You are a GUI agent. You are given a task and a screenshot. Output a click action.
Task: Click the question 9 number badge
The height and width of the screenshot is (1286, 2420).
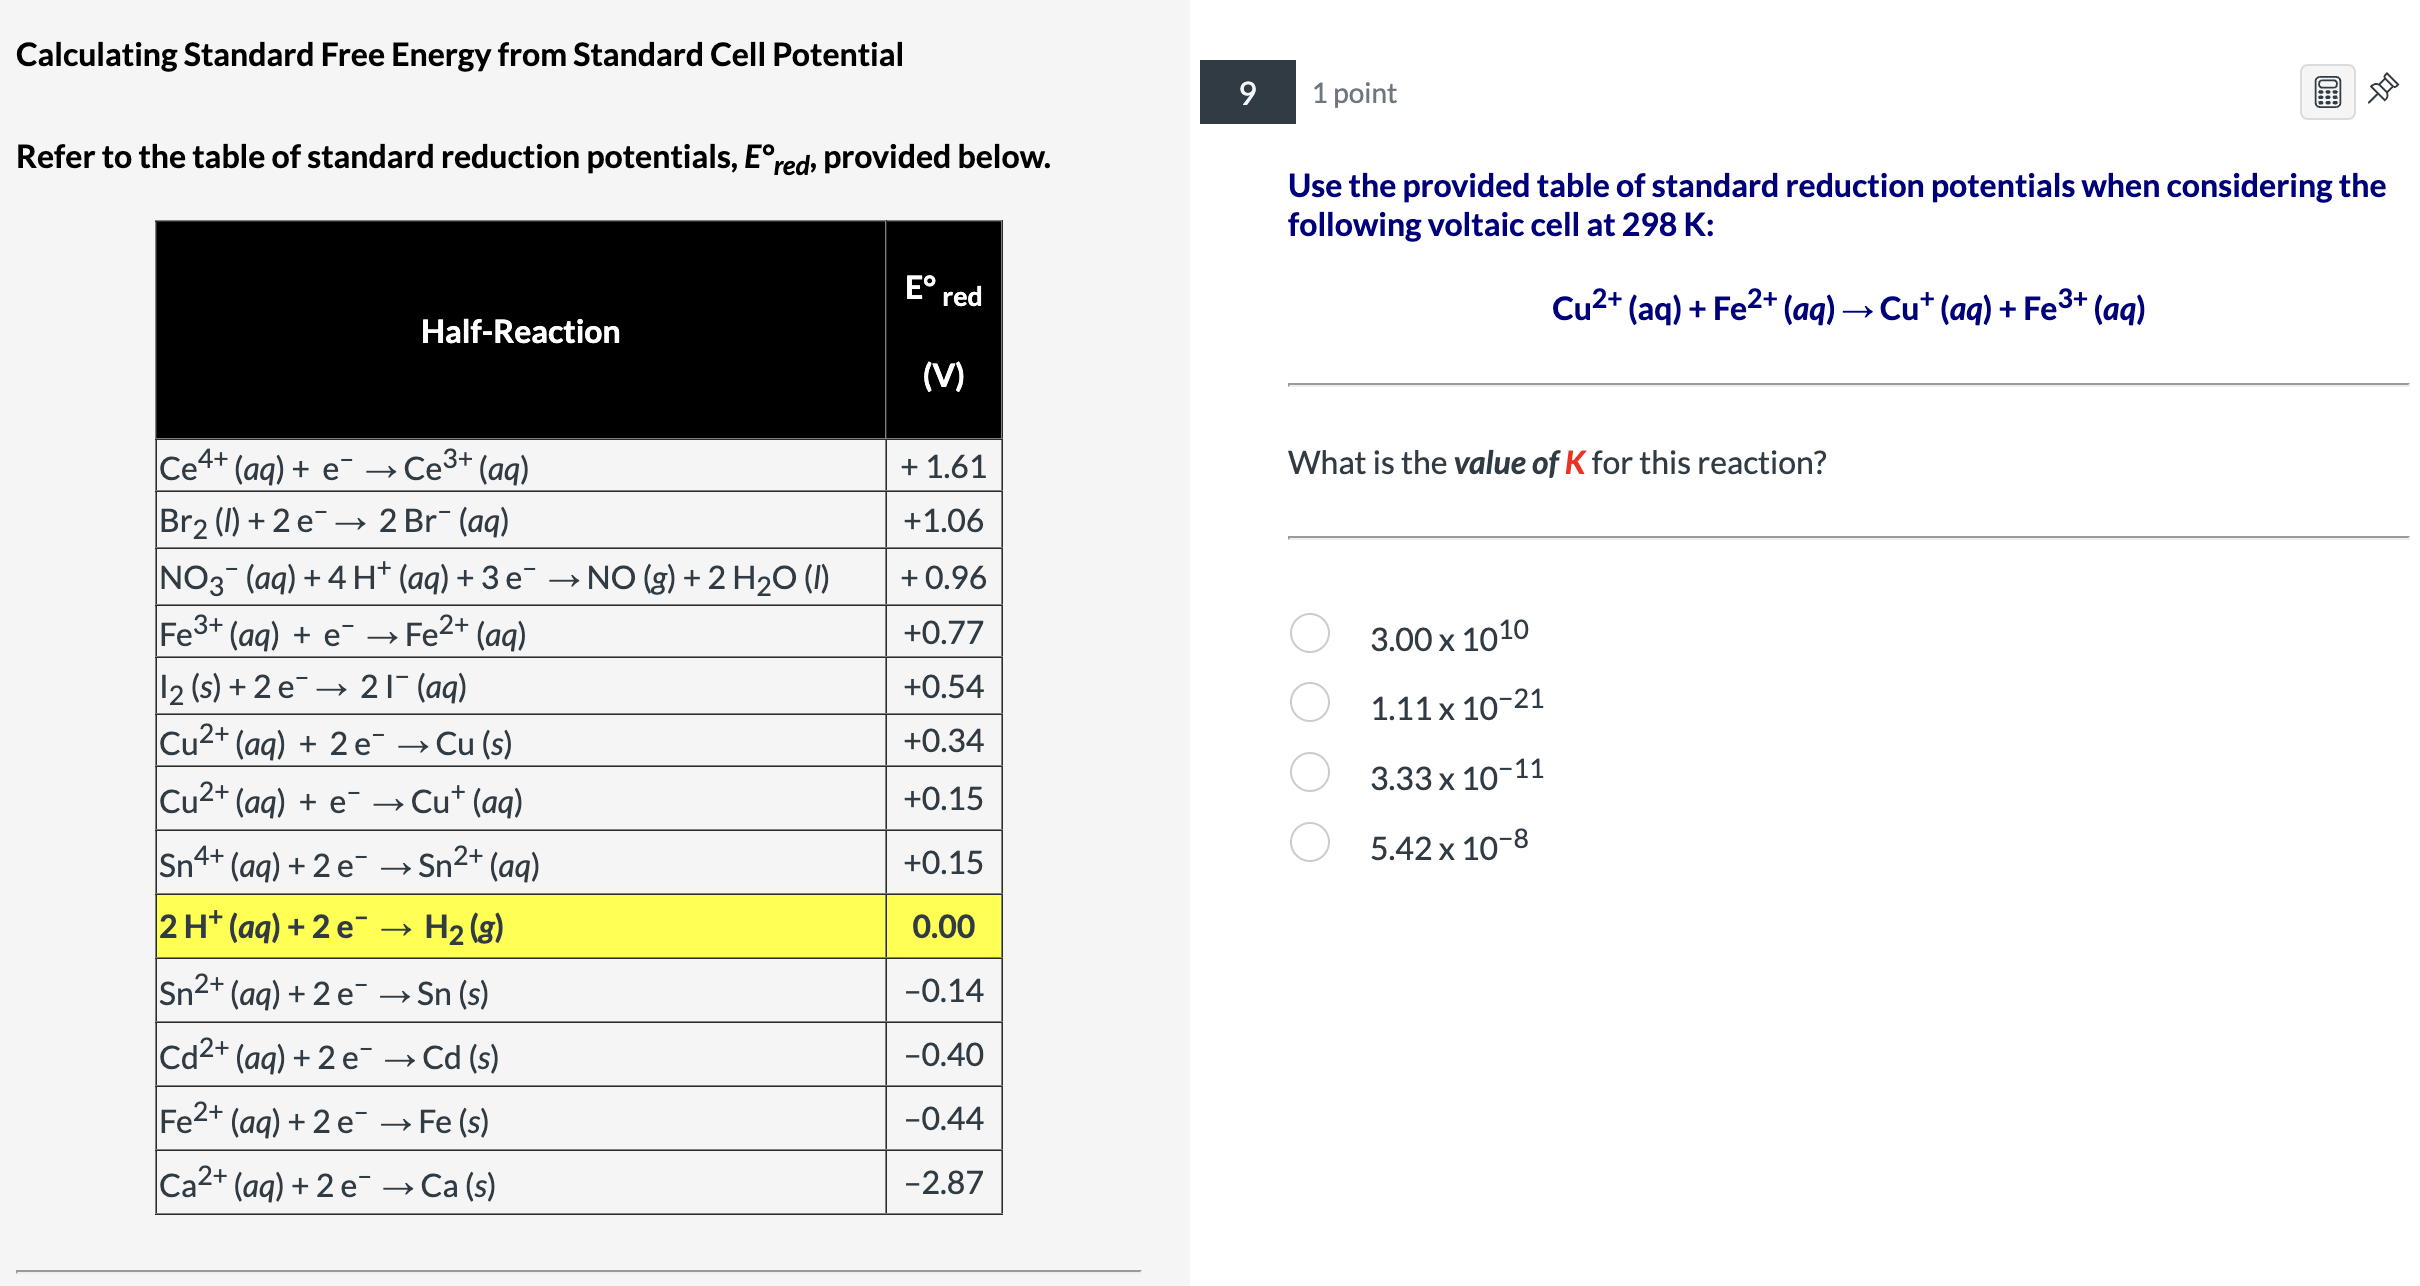click(x=1246, y=94)
